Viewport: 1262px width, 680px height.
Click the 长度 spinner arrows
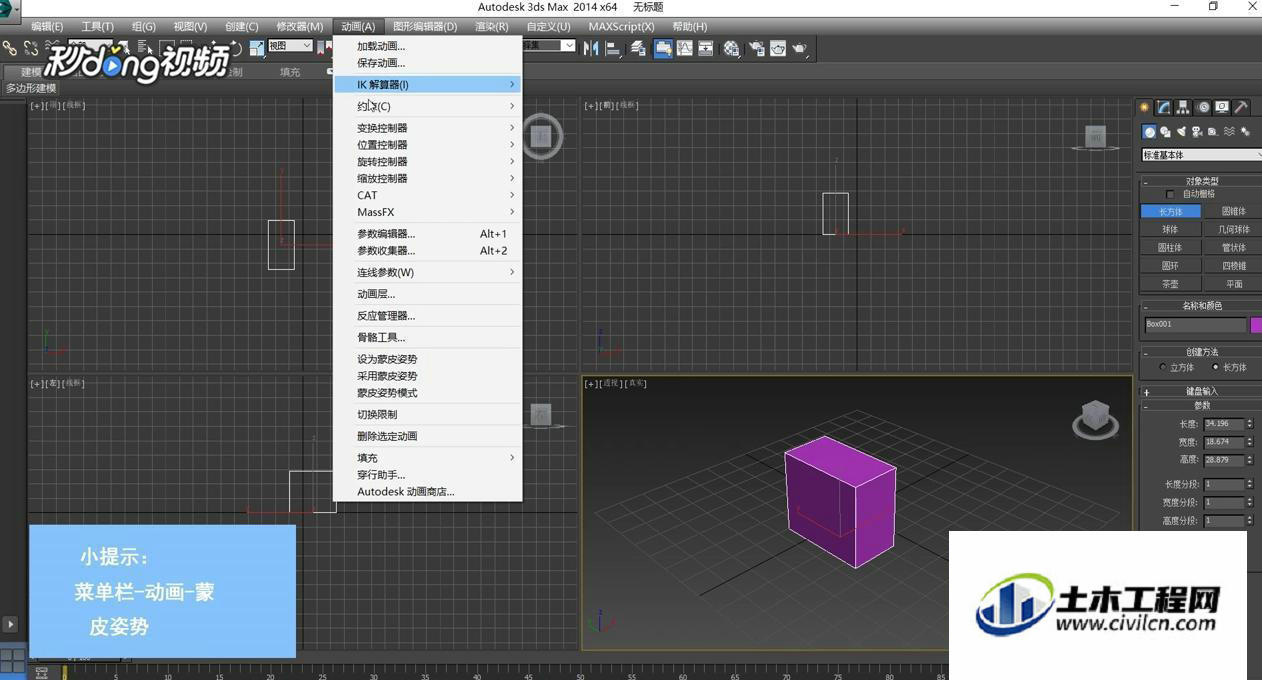[x=1249, y=424]
